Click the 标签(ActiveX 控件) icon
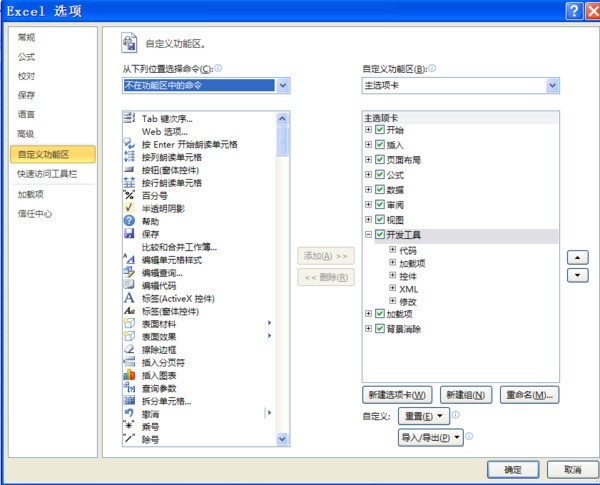This screenshot has width=600, height=485. click(x=129, y=298)
